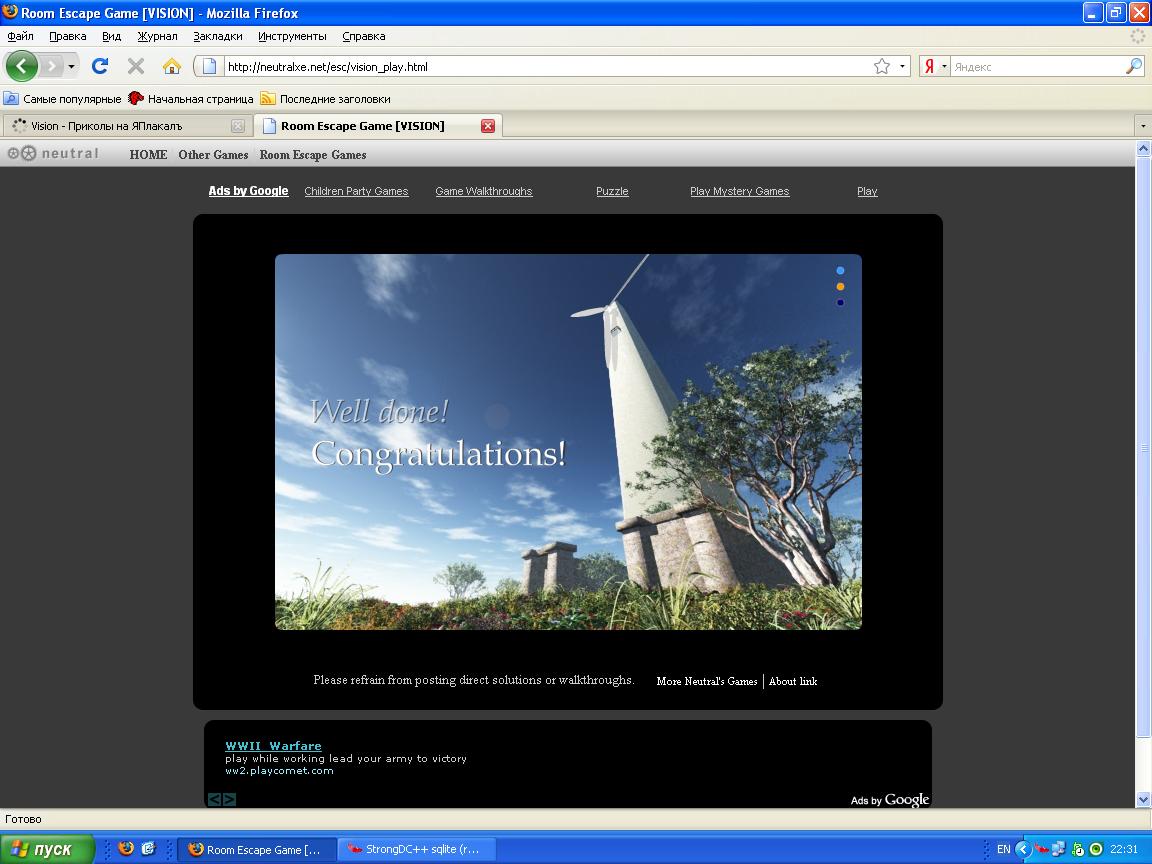Viewport: 1152px width, 864px height.
Task: Click the Stop loading X icon
Action: pyautogui.click(x=136, y=66)
